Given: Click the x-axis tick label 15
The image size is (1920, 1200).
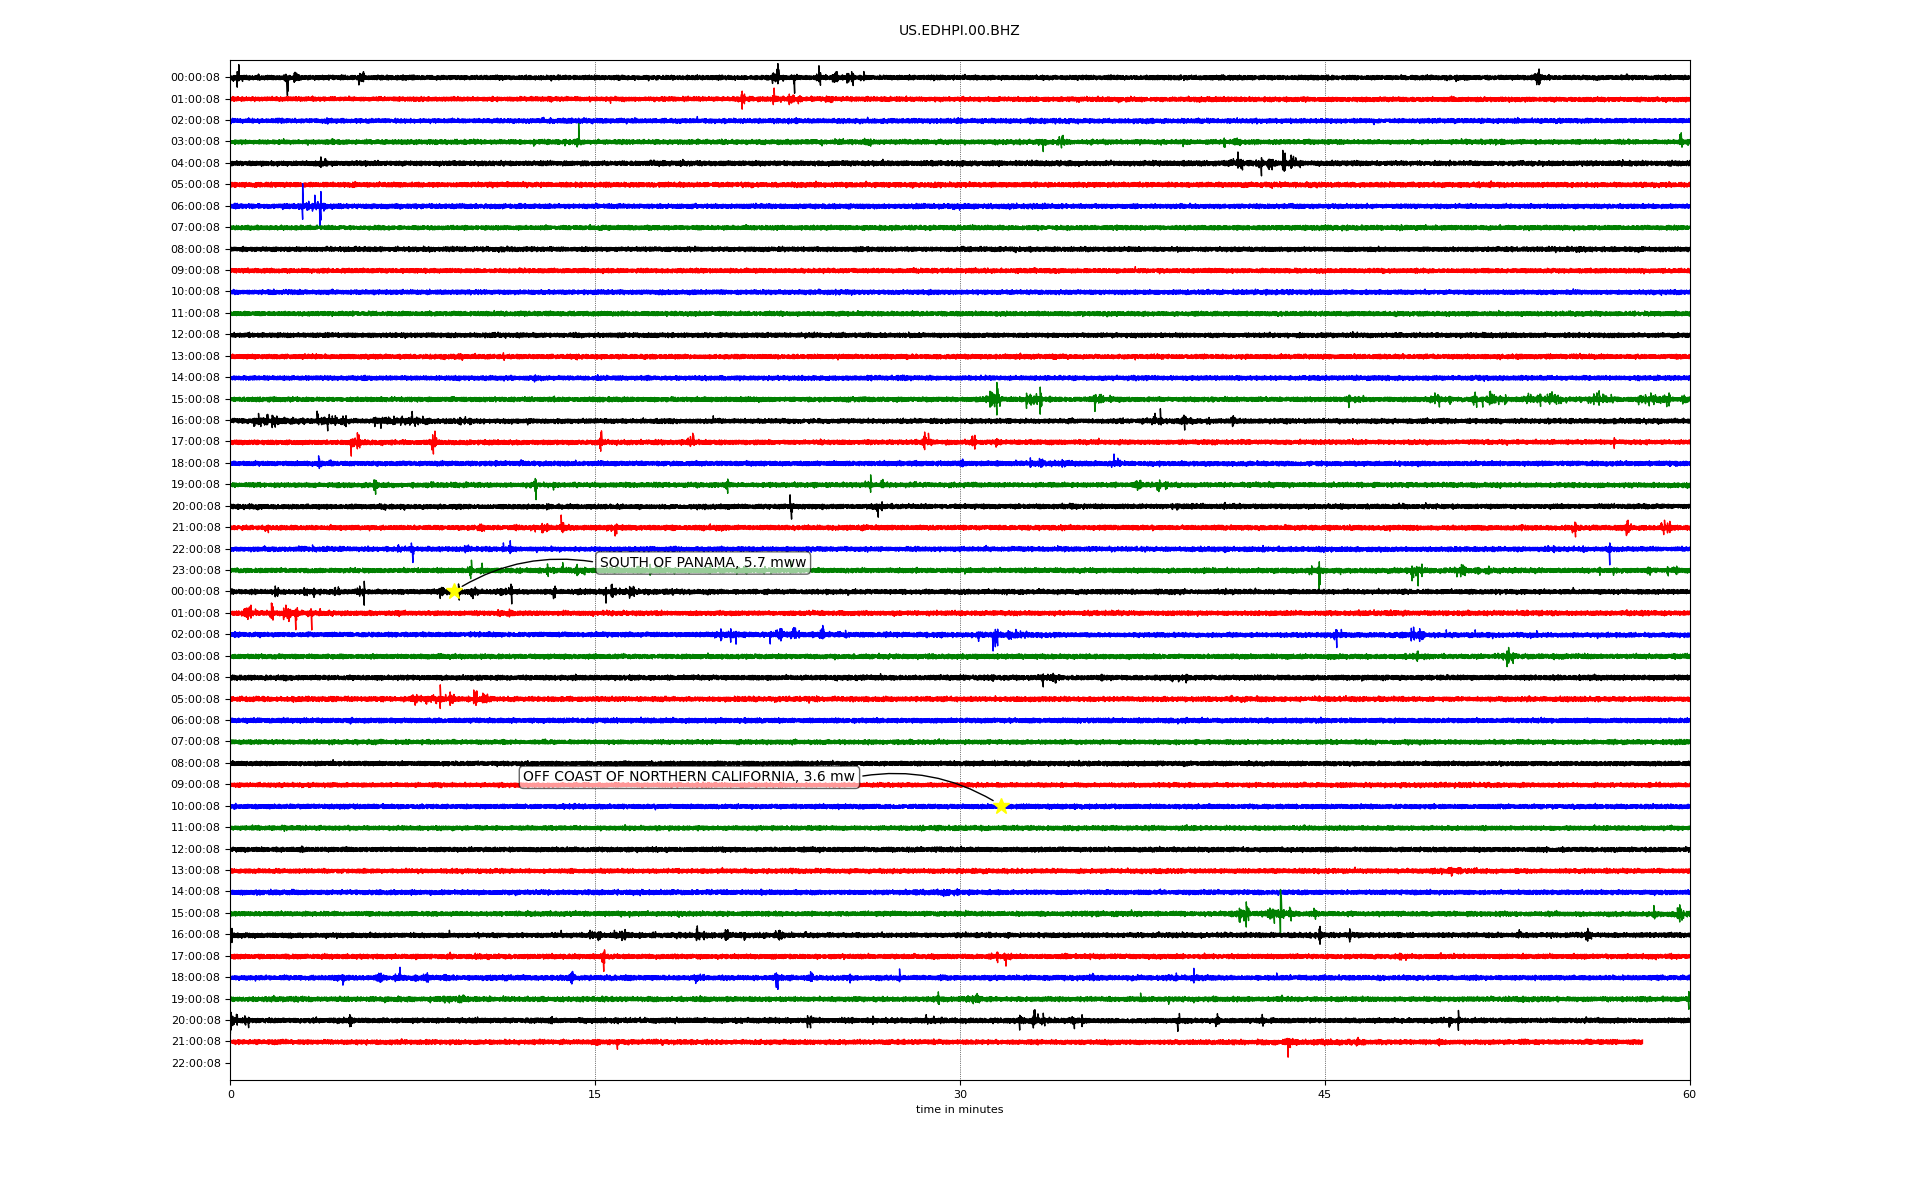Looking at the screenshot, I should pos(595,1094).
